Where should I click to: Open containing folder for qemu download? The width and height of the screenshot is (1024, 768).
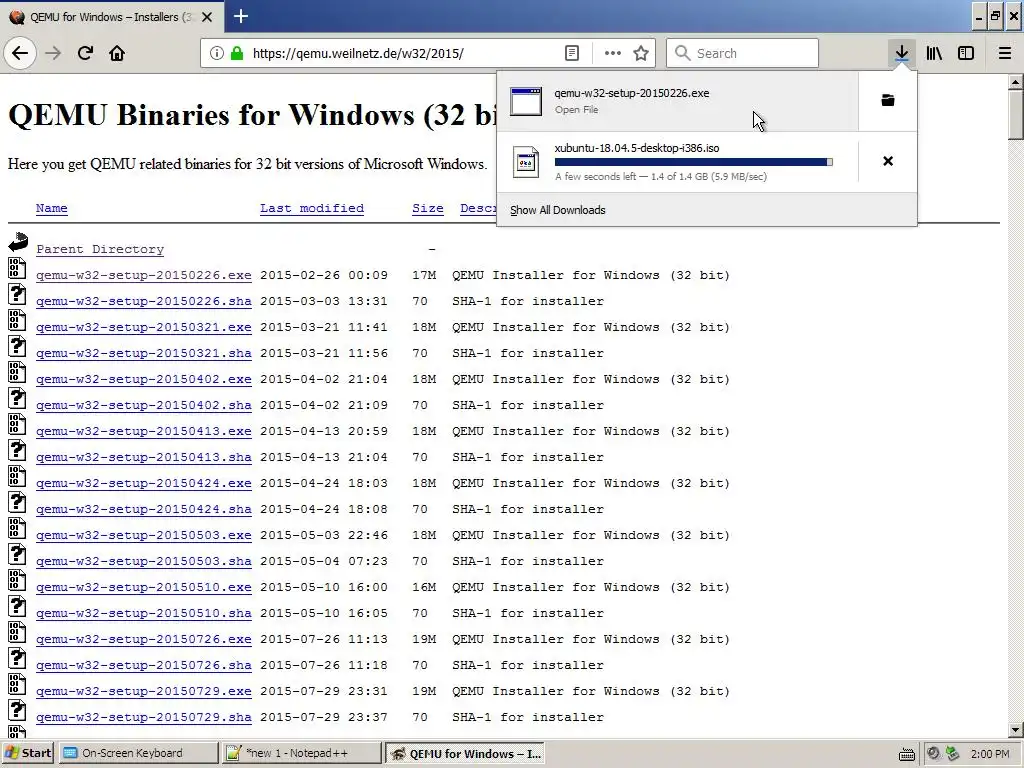pyautogui.click(x=888, y=100)
